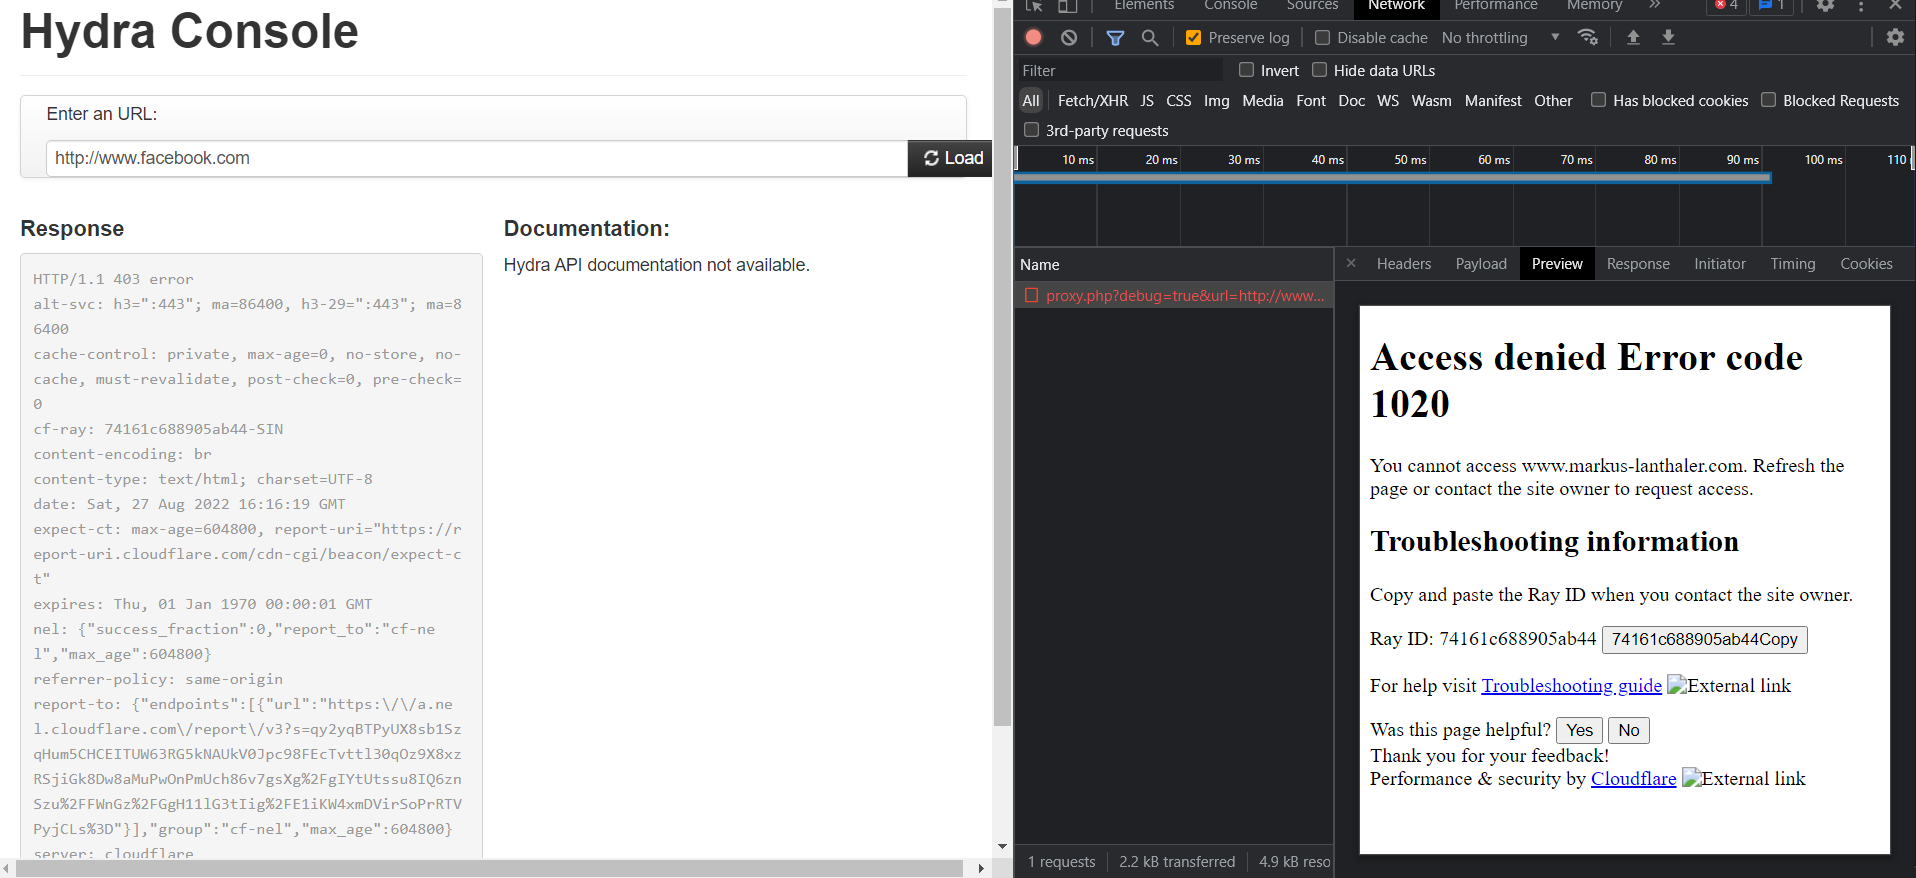
Task: Open the No throttling dropdown
Action: 1500,38
